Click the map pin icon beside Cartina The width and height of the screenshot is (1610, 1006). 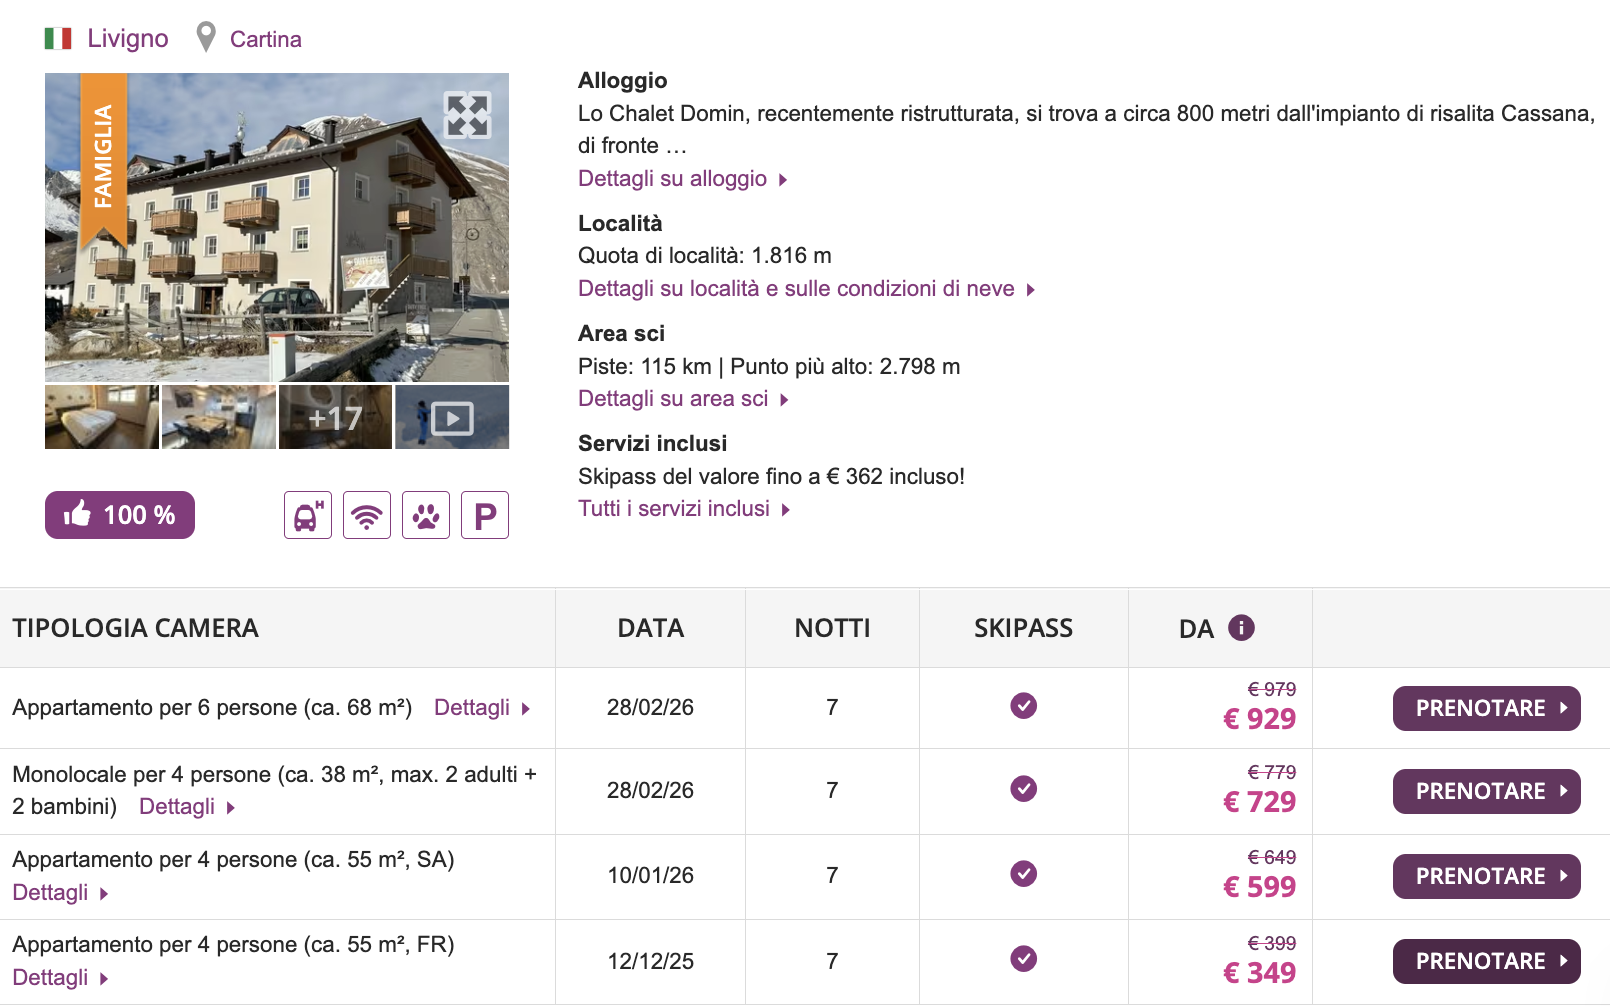click(206, 38)
